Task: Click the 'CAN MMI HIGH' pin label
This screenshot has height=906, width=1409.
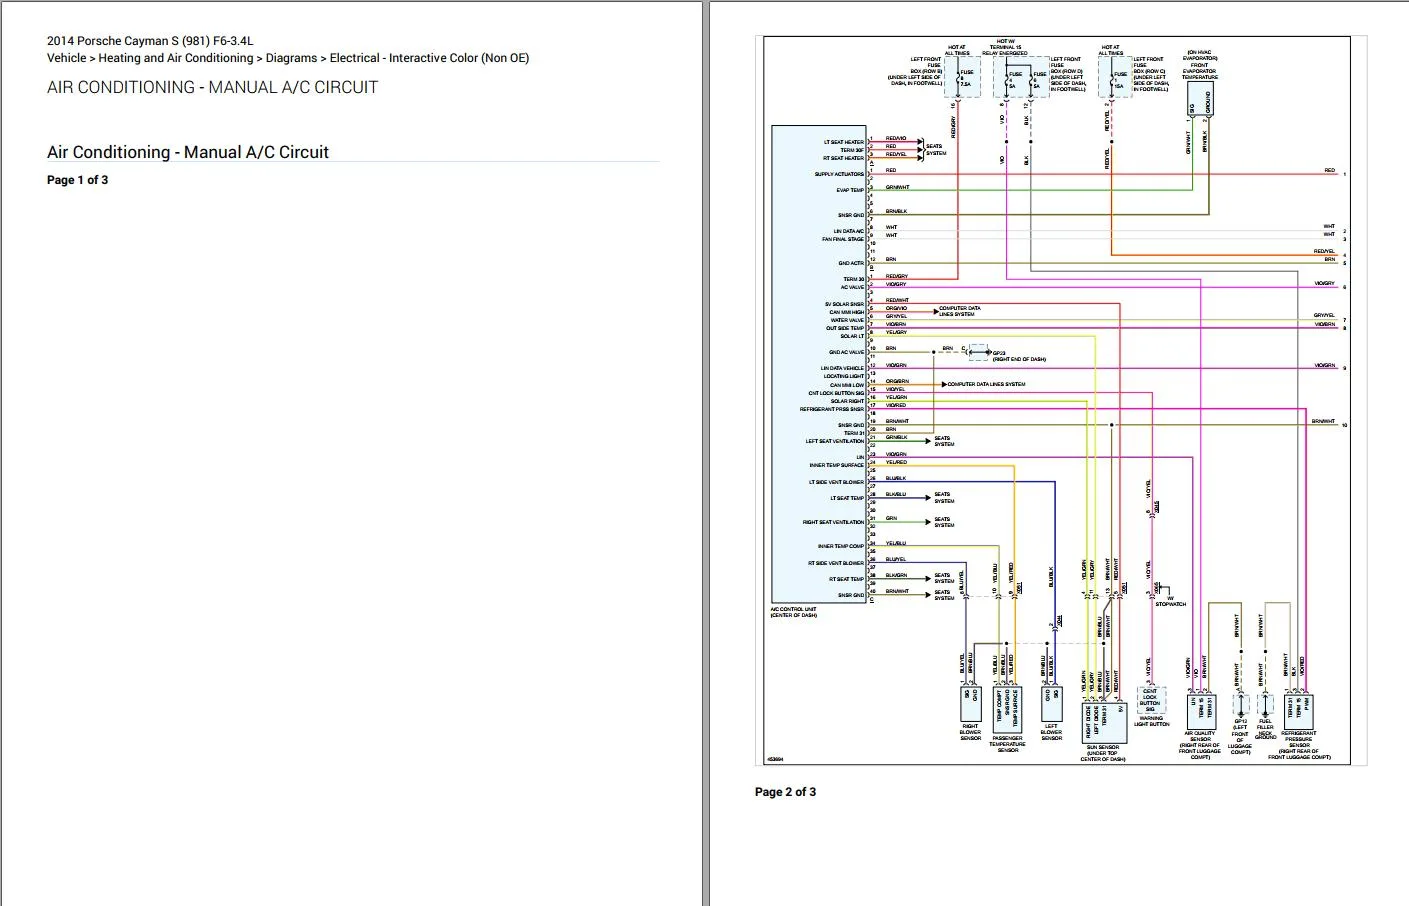Action: pyautogui.click(x=846, y=312)
